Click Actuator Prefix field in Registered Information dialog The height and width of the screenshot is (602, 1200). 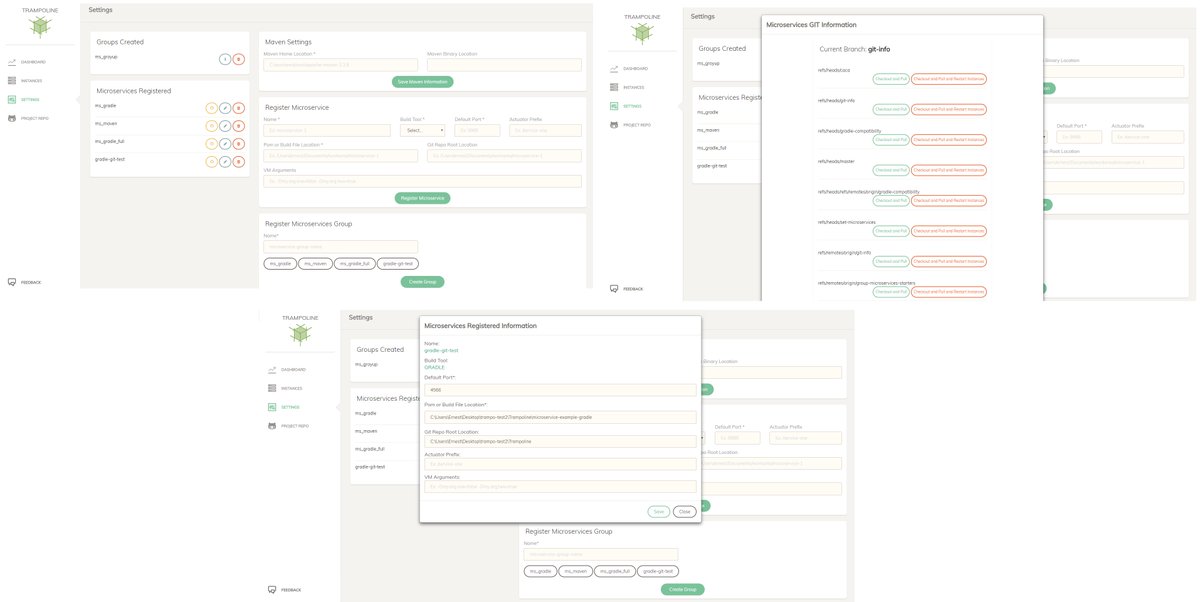pos(560,464)
